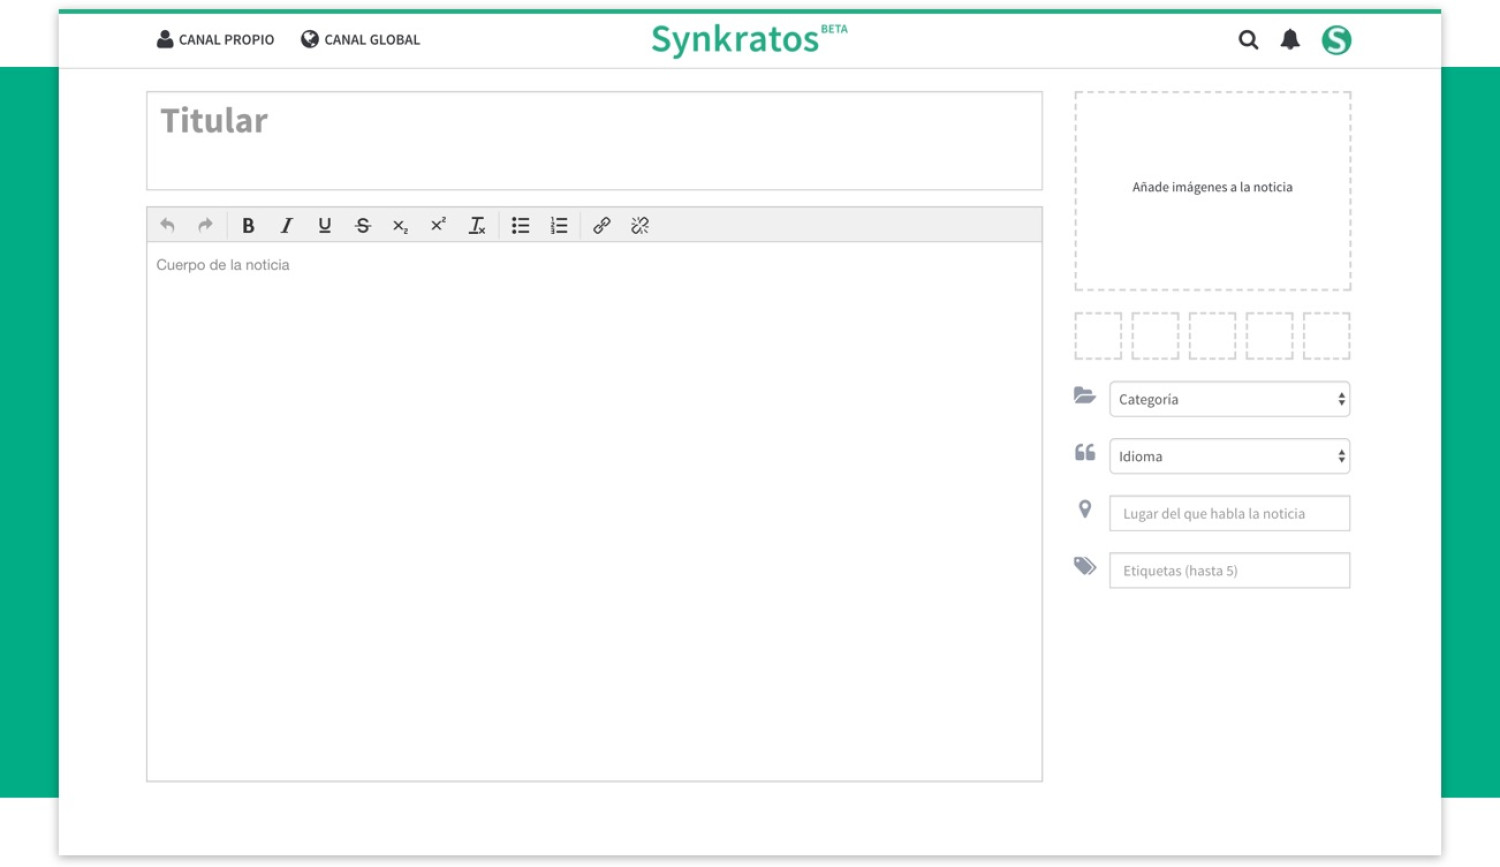Apply superscript formatting
The image size is (1500, 867).
[438, 225]
